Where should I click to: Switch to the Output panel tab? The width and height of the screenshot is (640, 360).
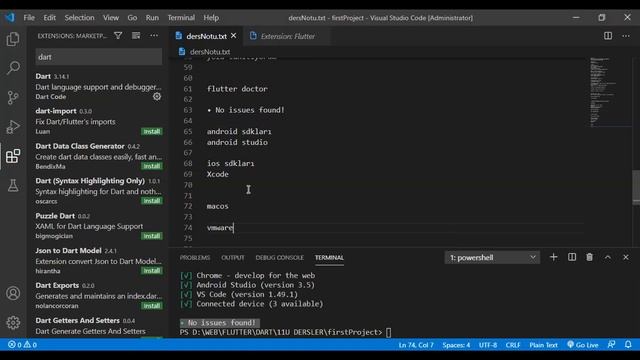(x=233, y=258)
